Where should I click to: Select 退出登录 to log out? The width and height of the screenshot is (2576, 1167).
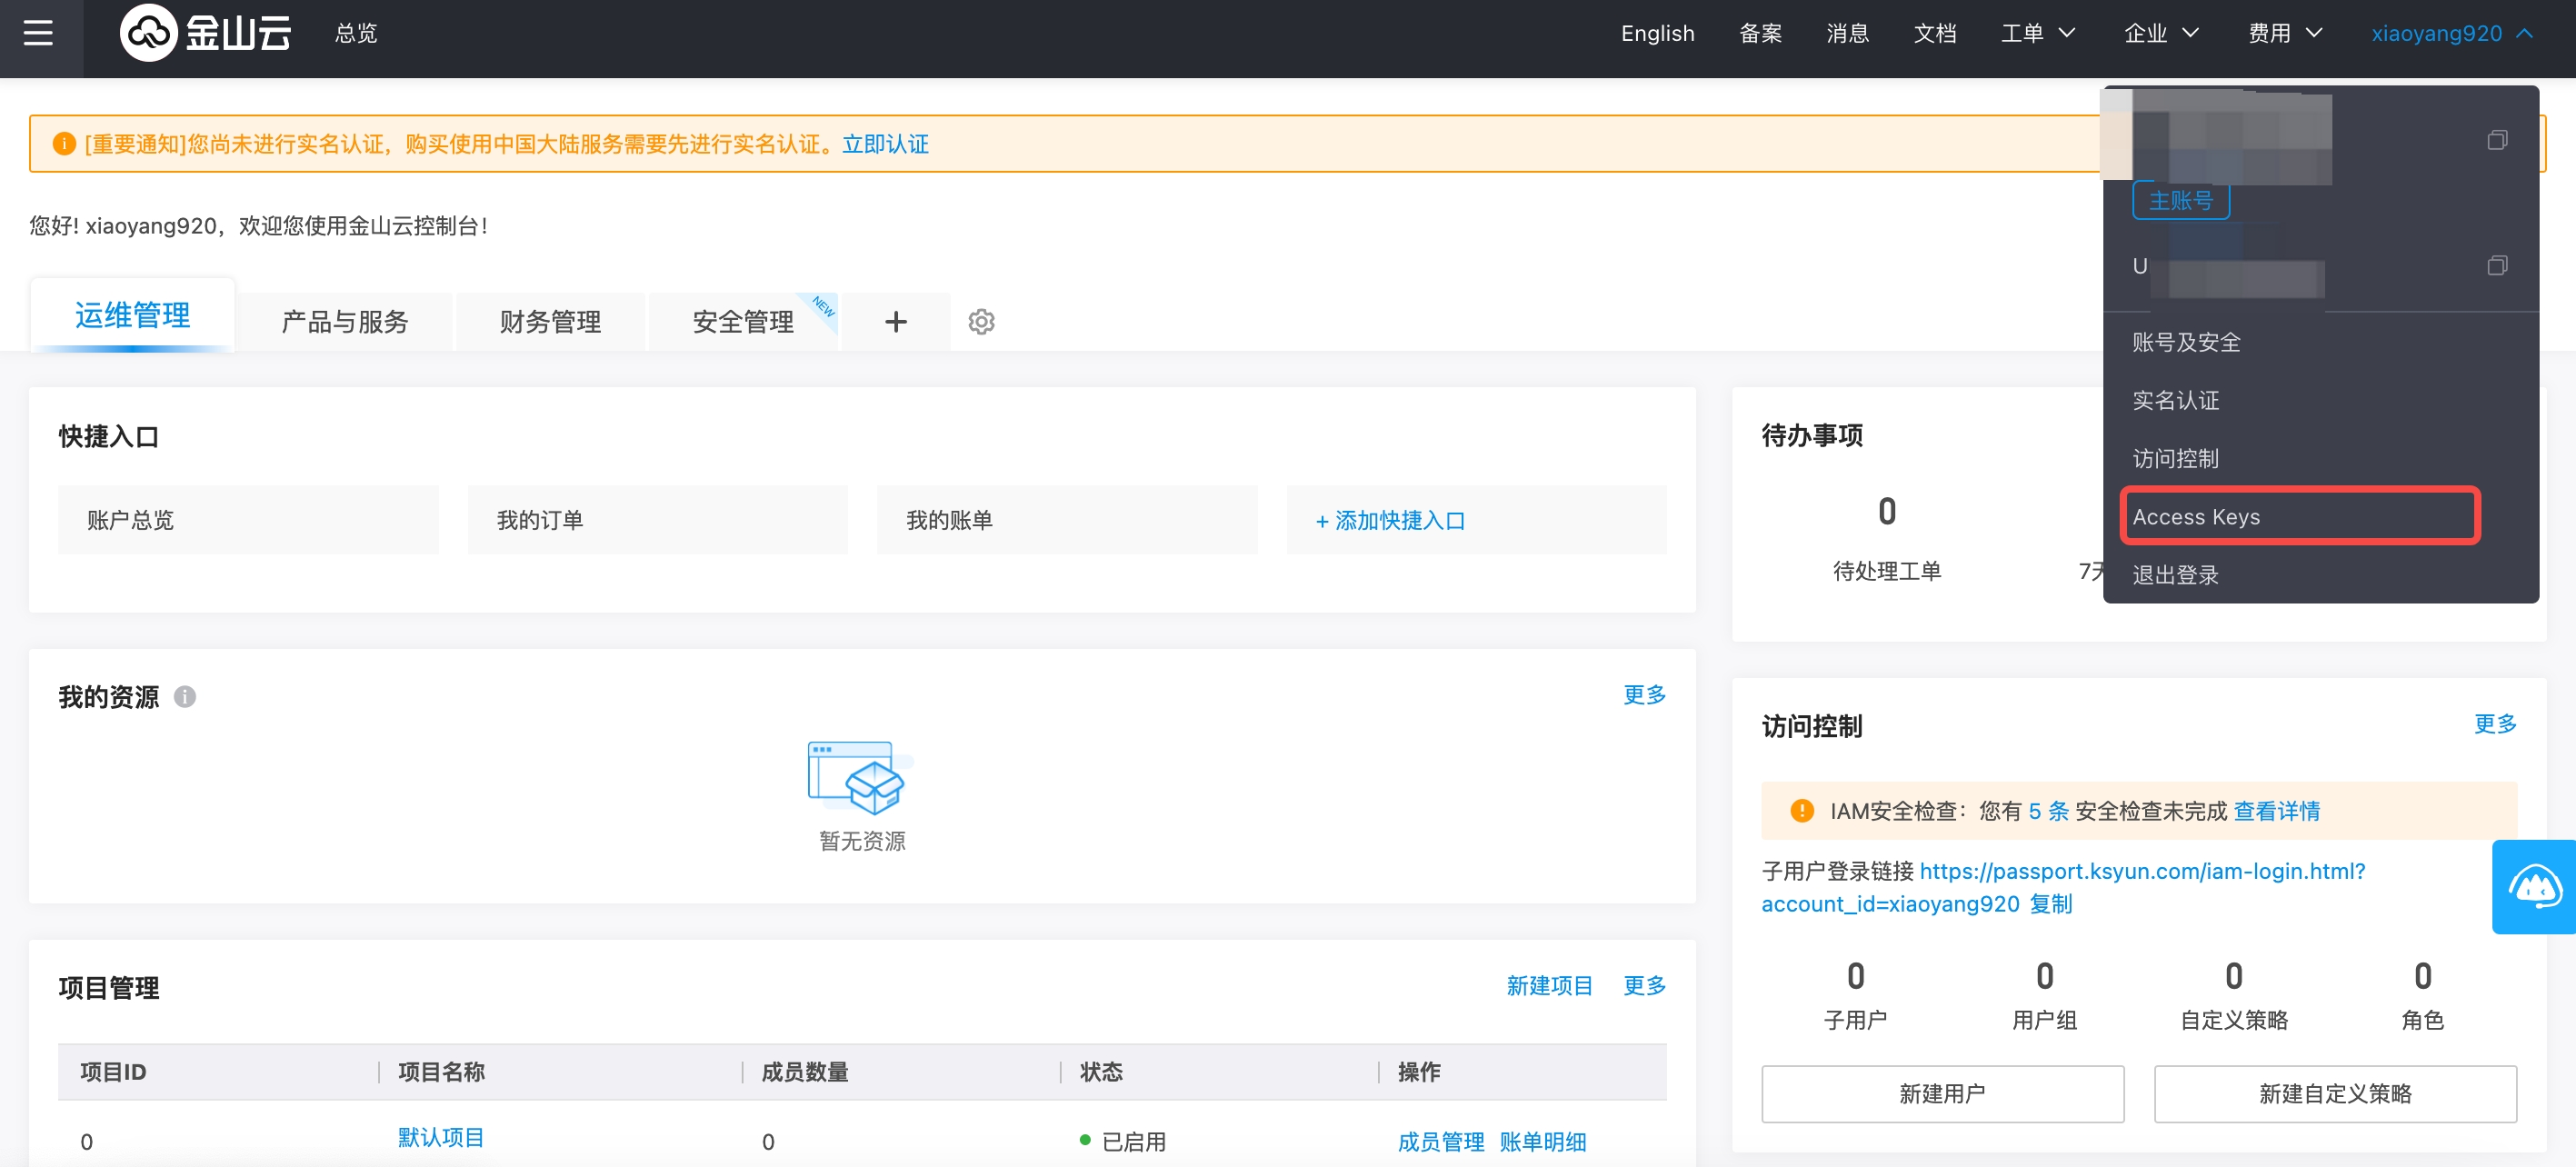[x=2175, y=575]
